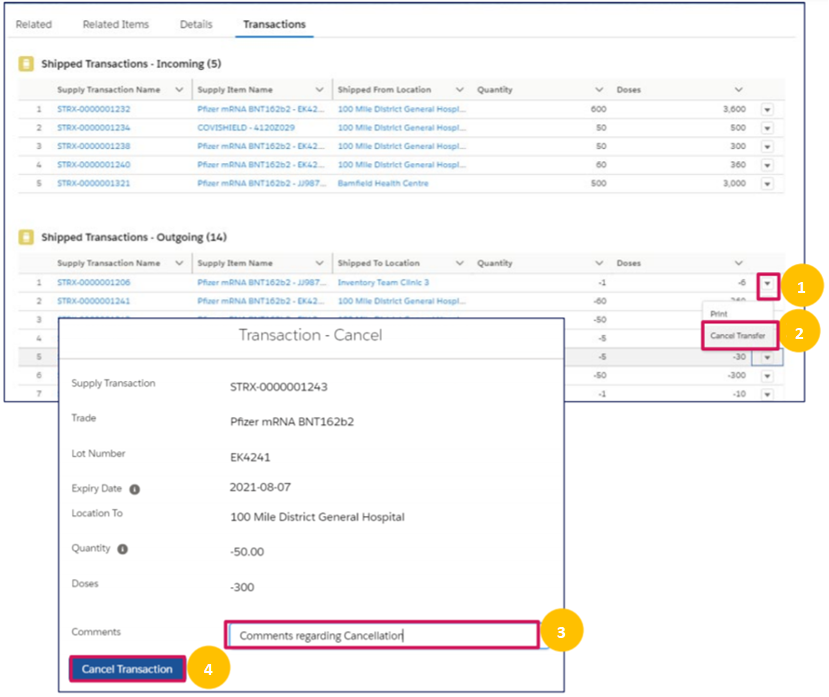Viewport: 829px width, 697px height.
Task: Open Inventory Team Clinic 3 location link
Action: (383, 282)
